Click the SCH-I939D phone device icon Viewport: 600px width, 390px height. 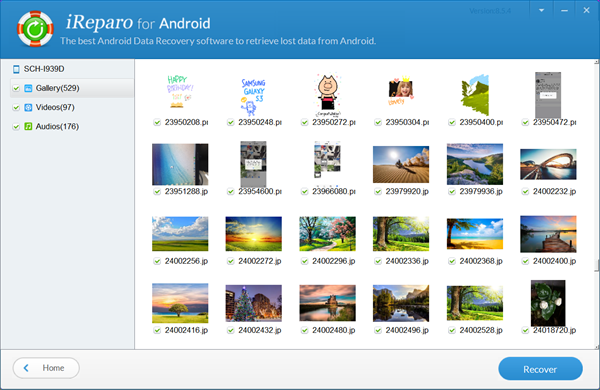coord(16,69)
